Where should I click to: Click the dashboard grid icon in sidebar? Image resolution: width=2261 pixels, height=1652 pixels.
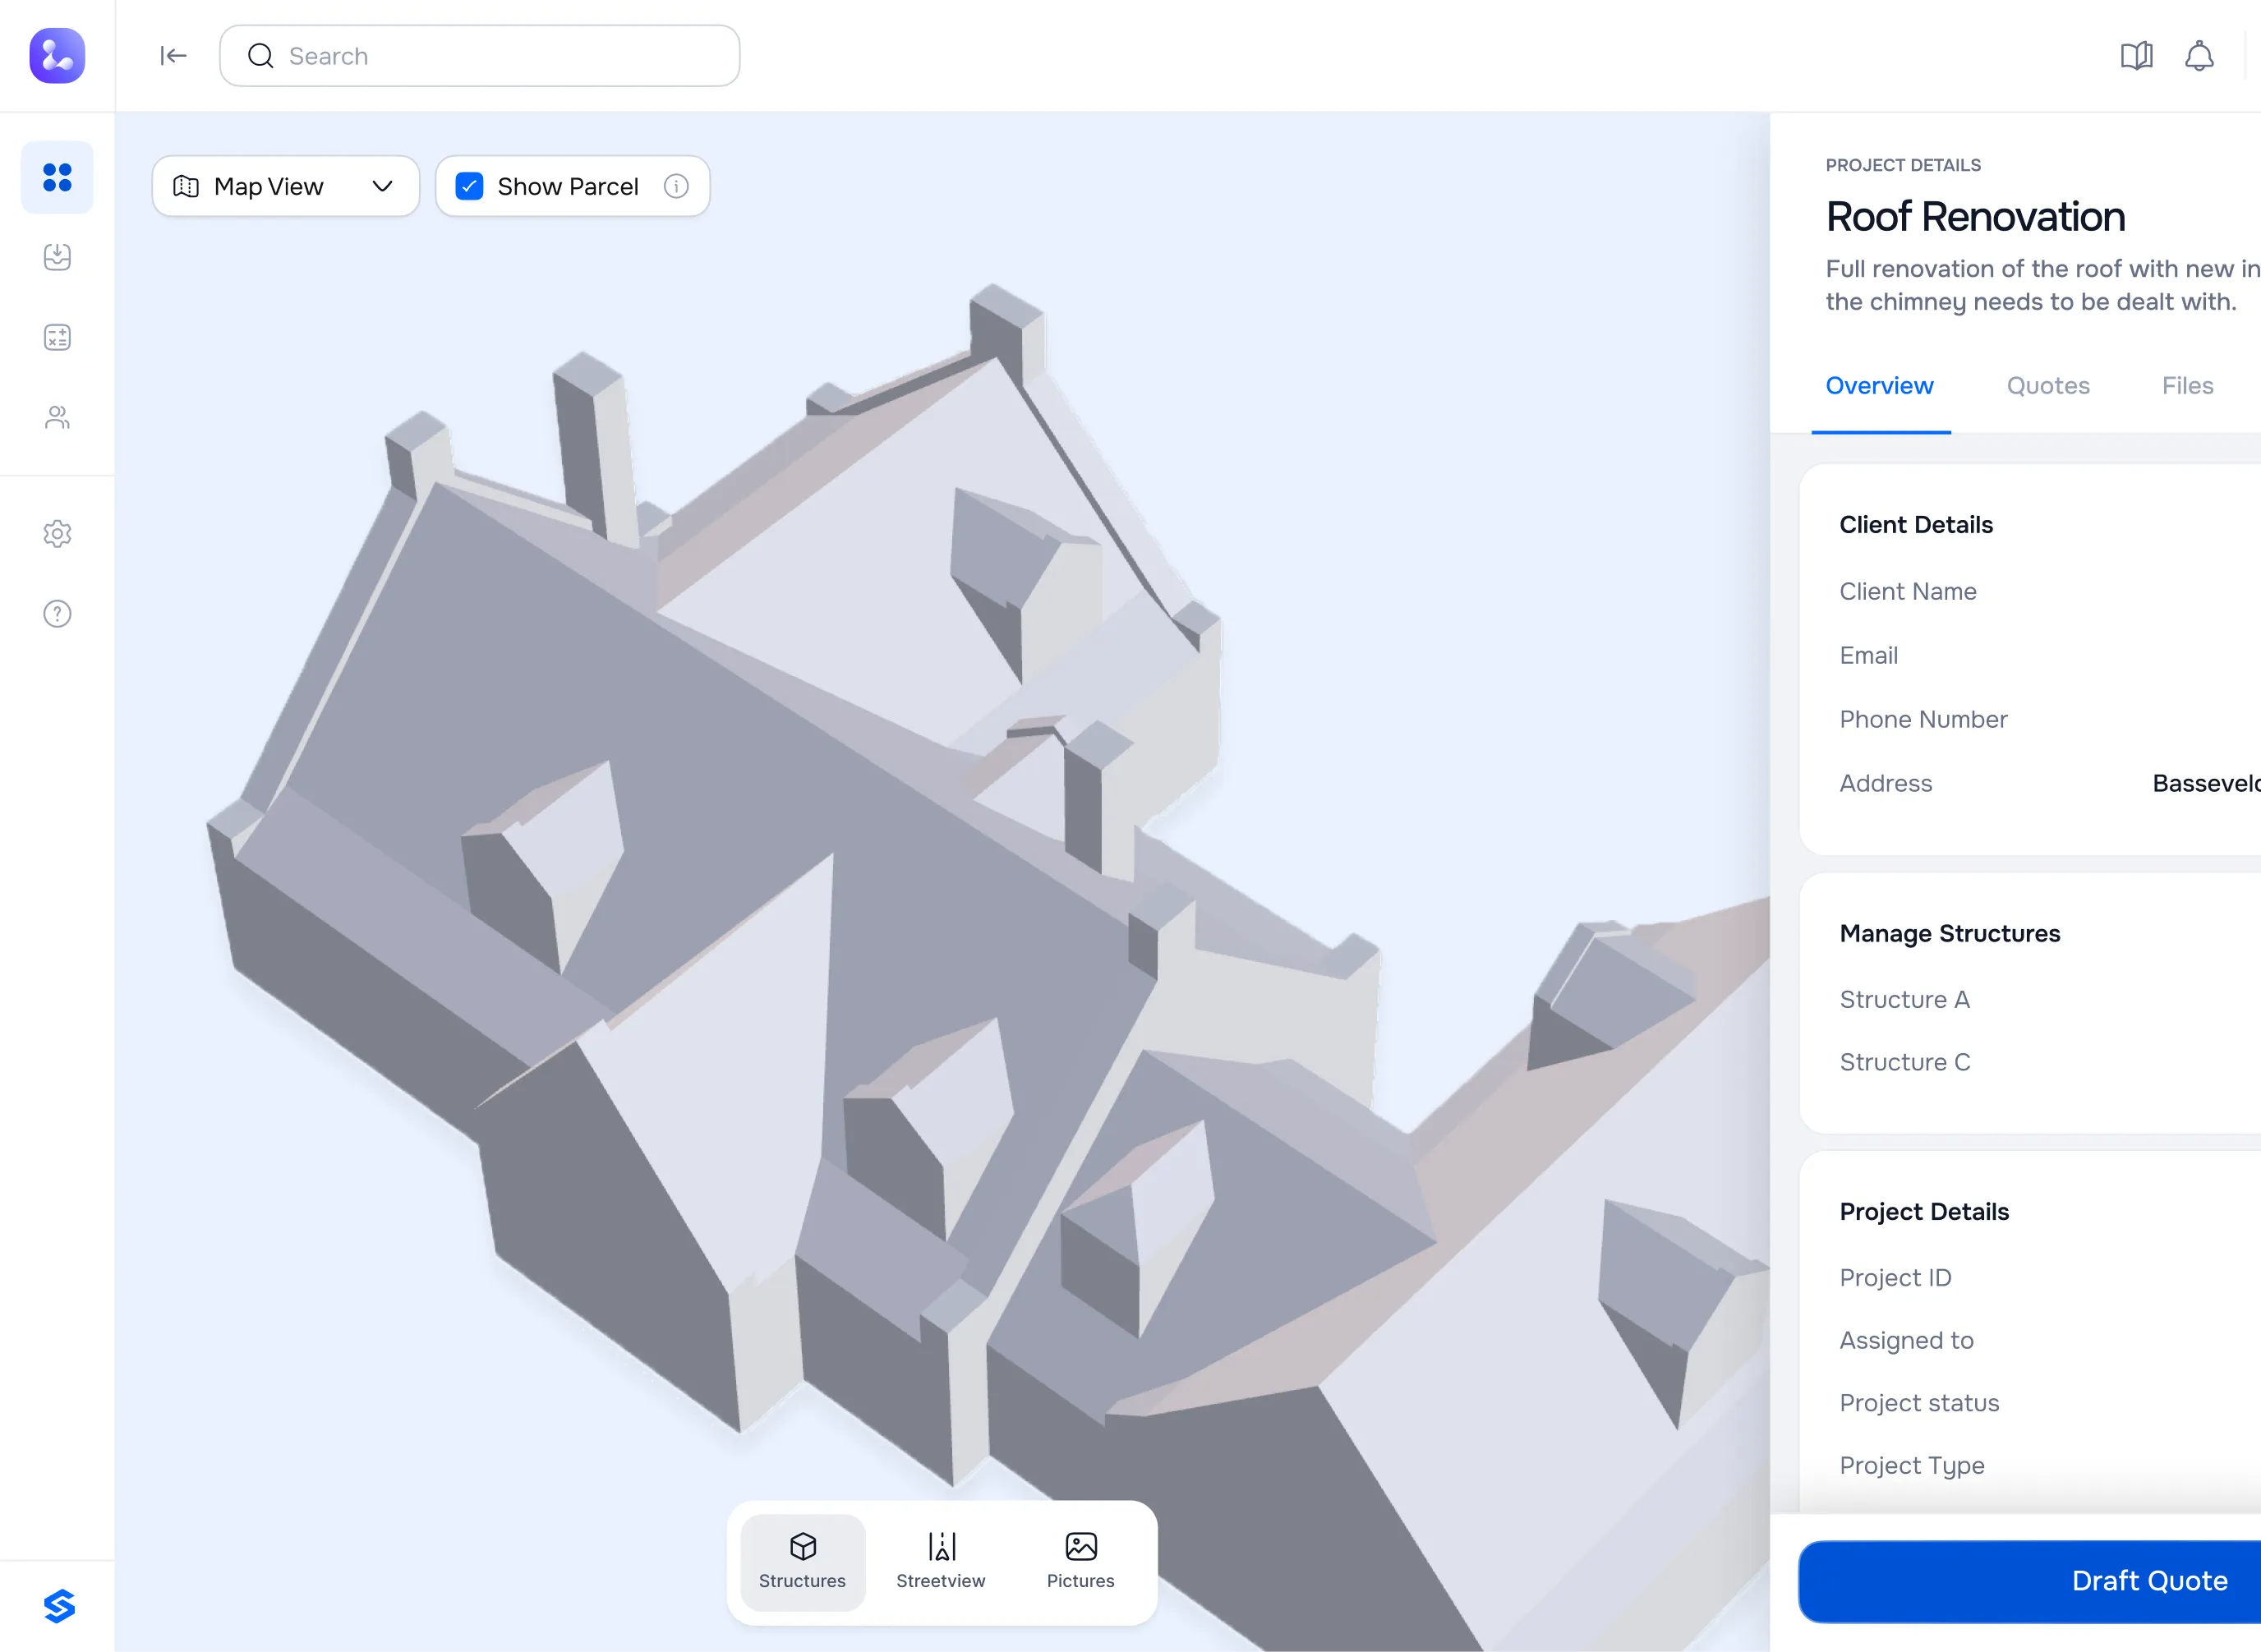tap(57, 178)
